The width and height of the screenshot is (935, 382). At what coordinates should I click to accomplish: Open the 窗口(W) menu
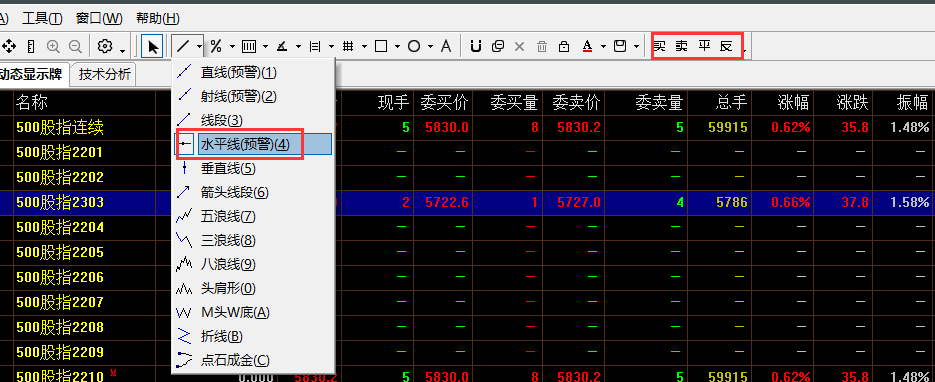click(x=100, y=18)
